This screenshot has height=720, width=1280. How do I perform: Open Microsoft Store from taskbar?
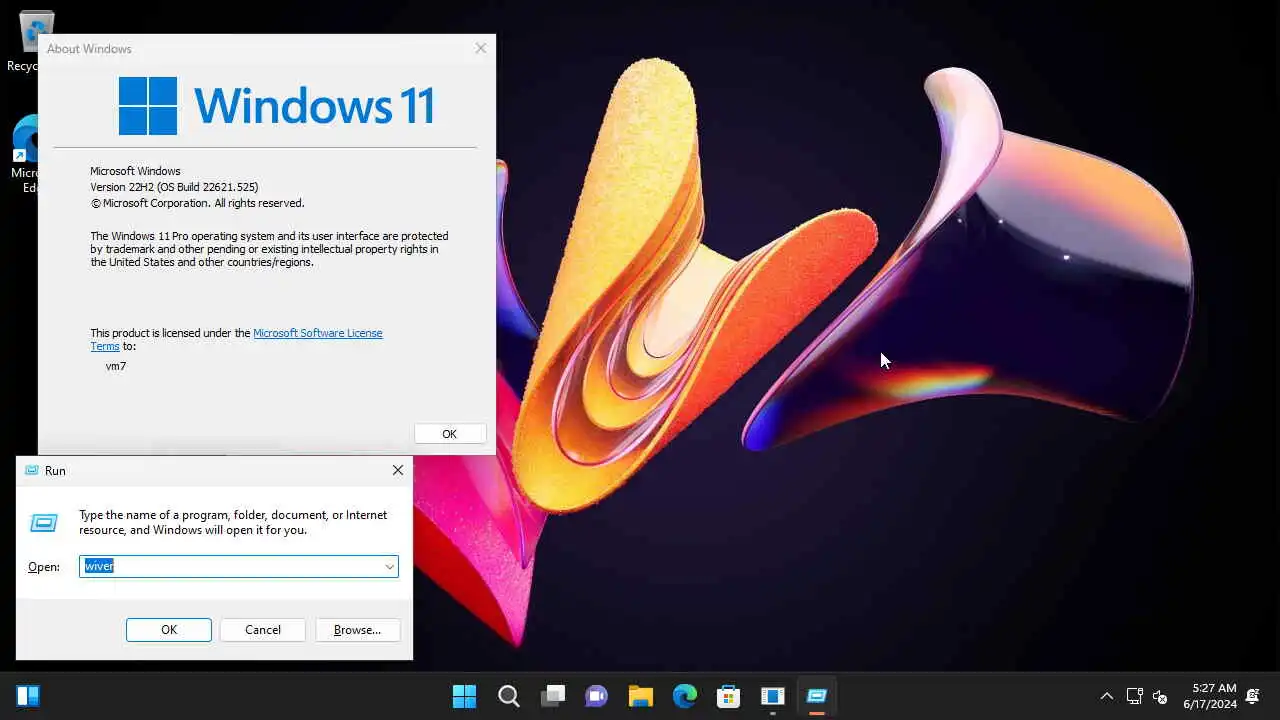point(728,696)
